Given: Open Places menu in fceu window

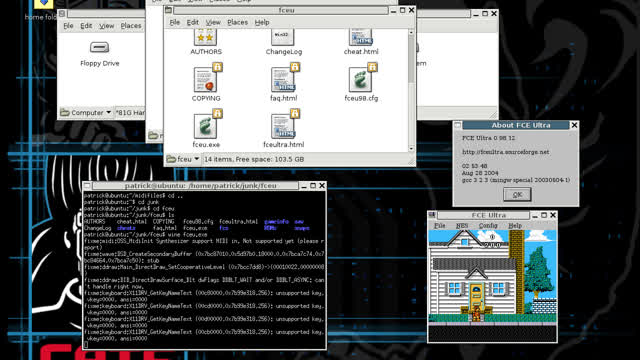Looking at the screenshot, I should point(238,22).
